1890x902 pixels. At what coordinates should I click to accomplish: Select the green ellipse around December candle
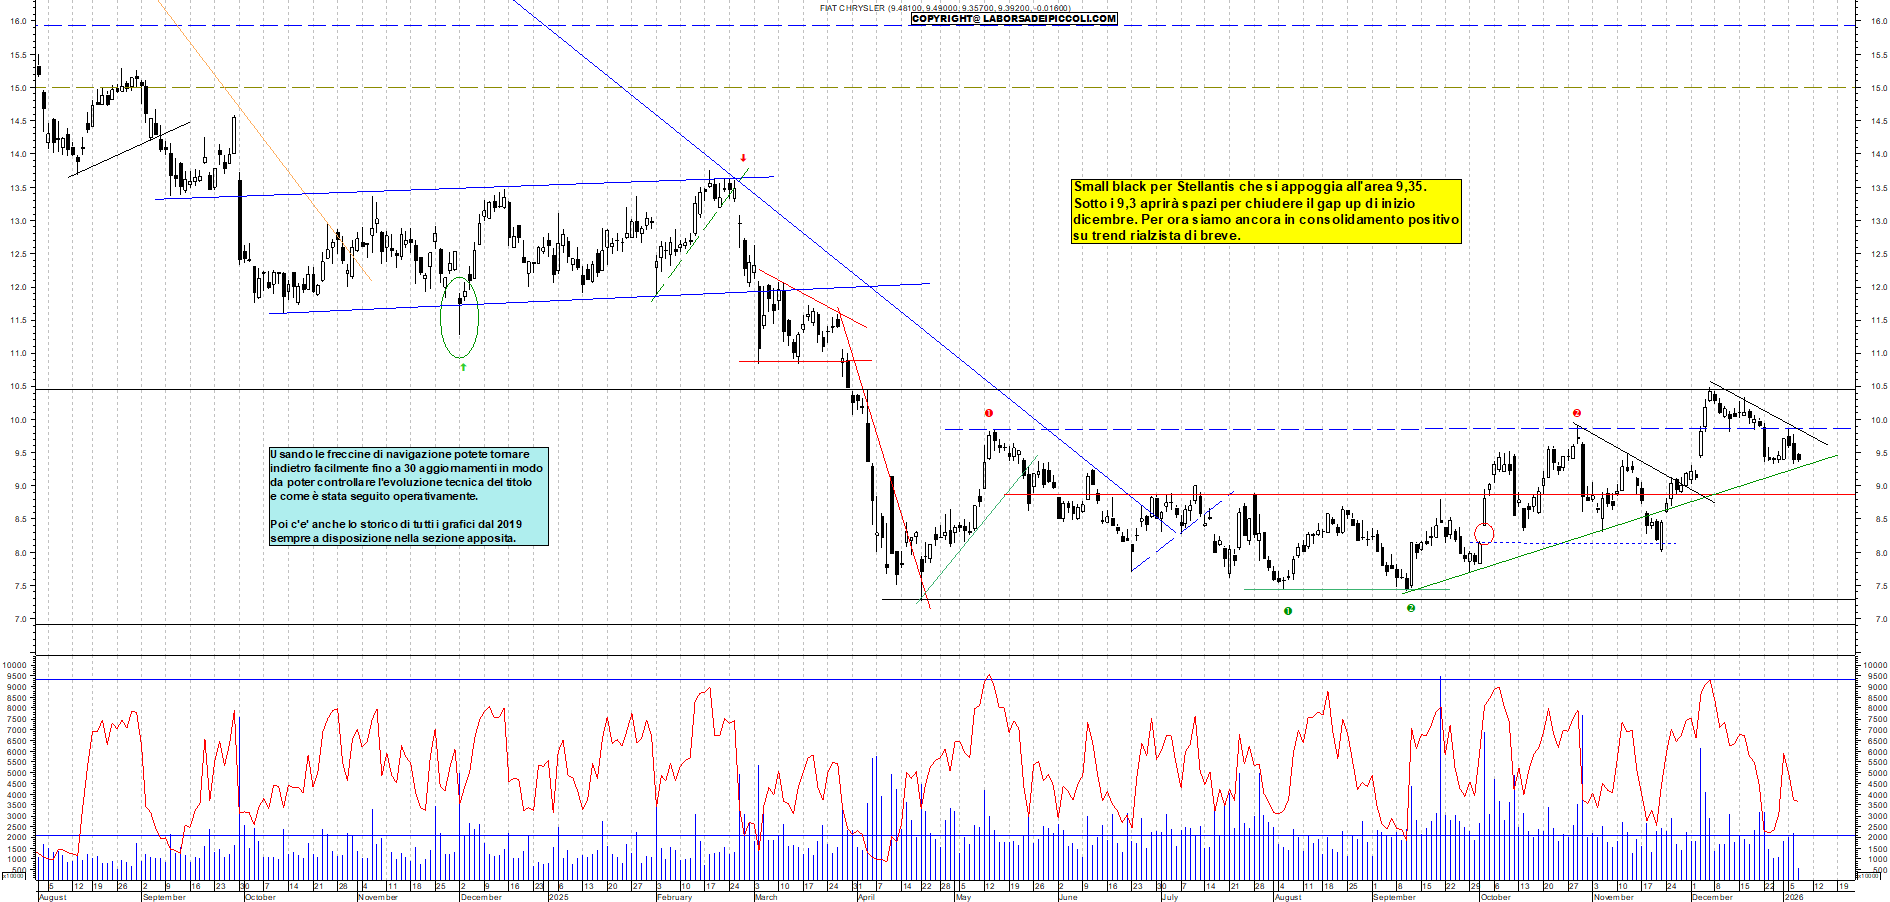460,318
